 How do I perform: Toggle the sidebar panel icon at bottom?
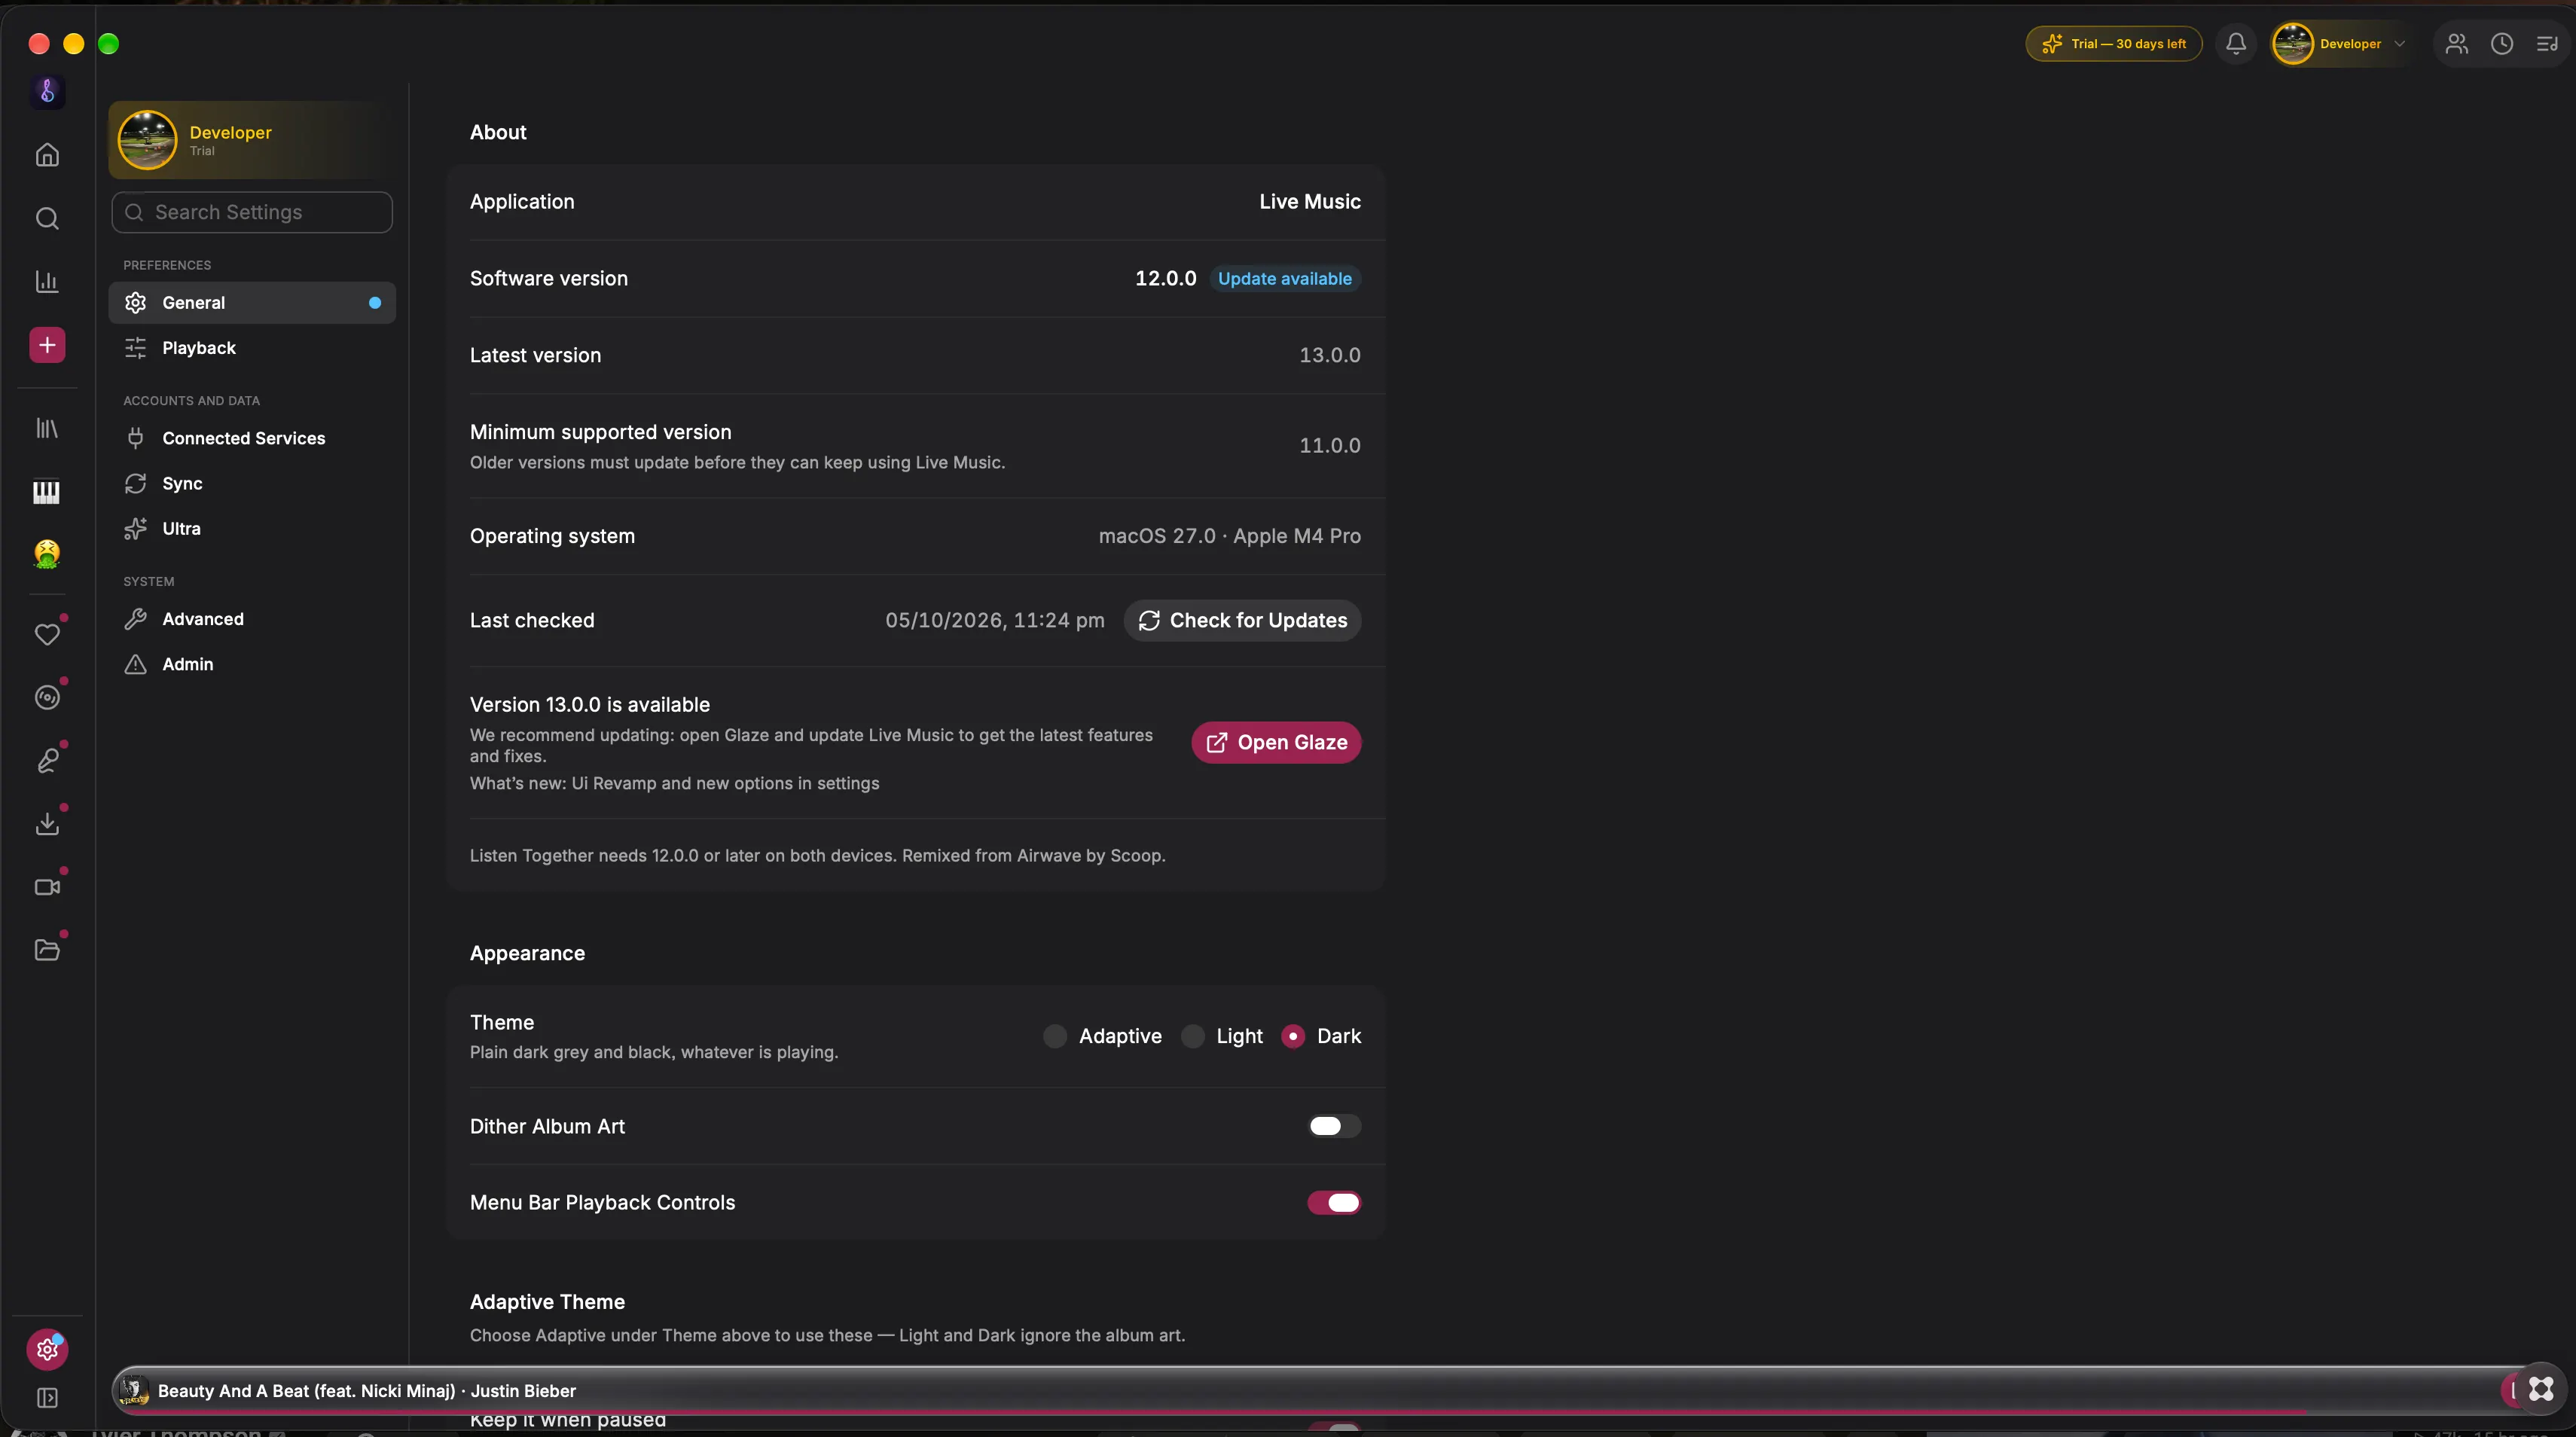click(47, 1398)
